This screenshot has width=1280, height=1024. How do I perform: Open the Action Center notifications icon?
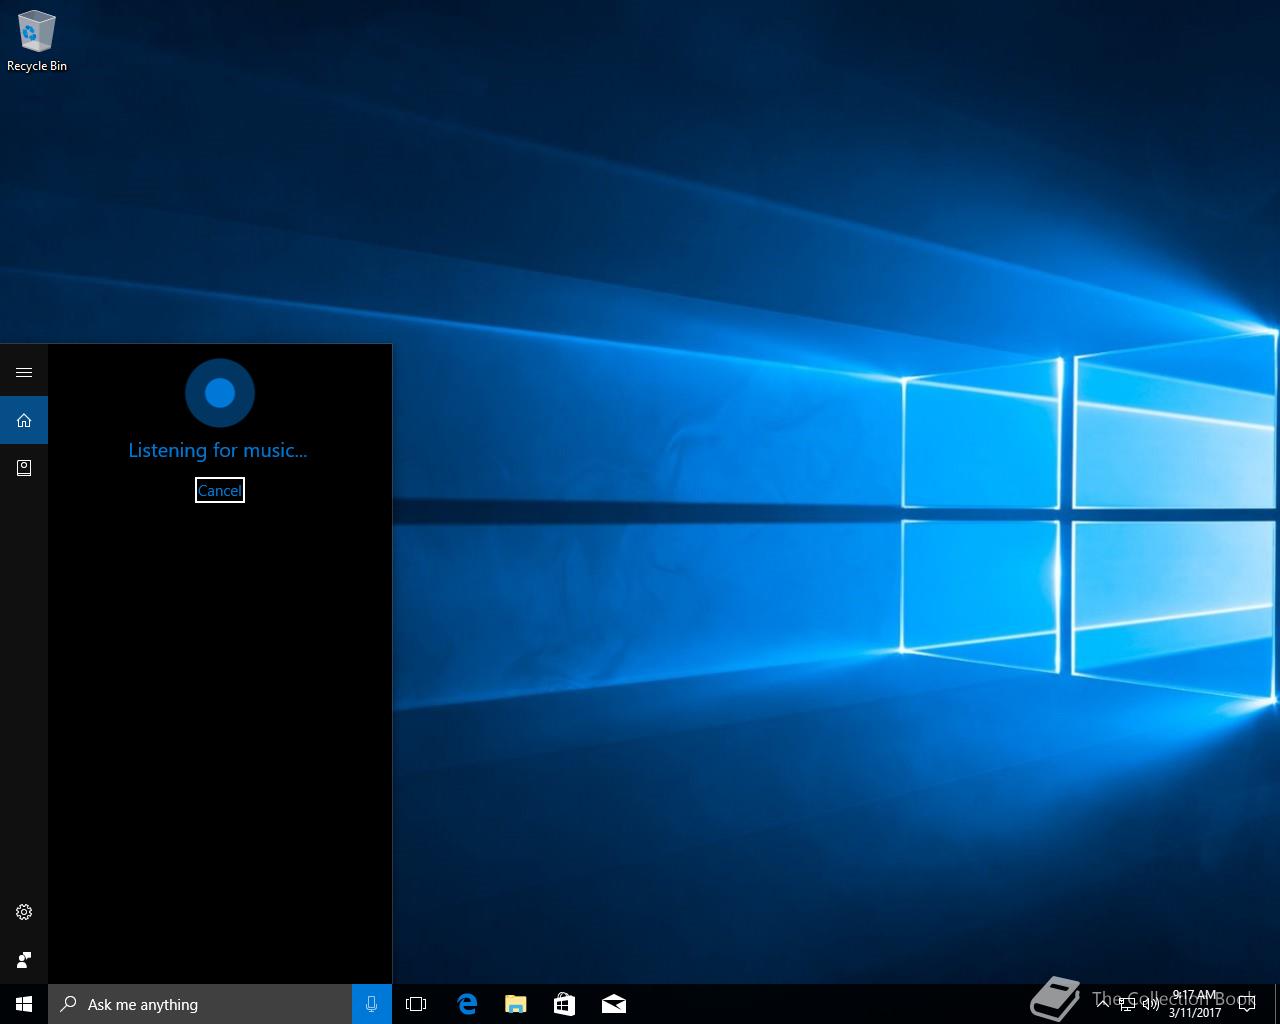[1247, 1004]
